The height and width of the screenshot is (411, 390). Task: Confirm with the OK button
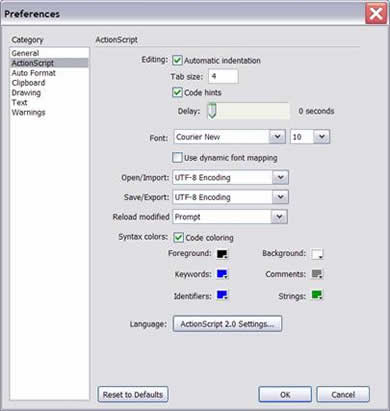pos(285,395)
